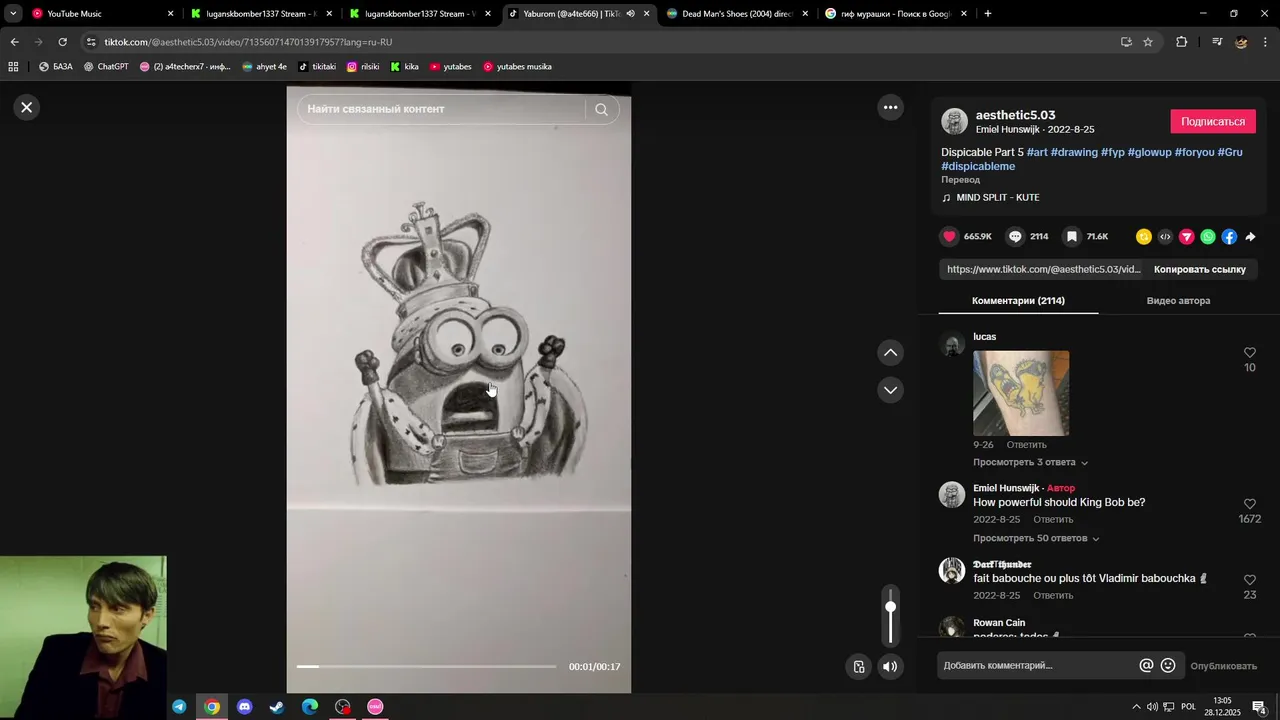Open the apps grid in bookmarks bar
The width and height of the screenshot is (1280, 720).
click(x=13, y=67)
